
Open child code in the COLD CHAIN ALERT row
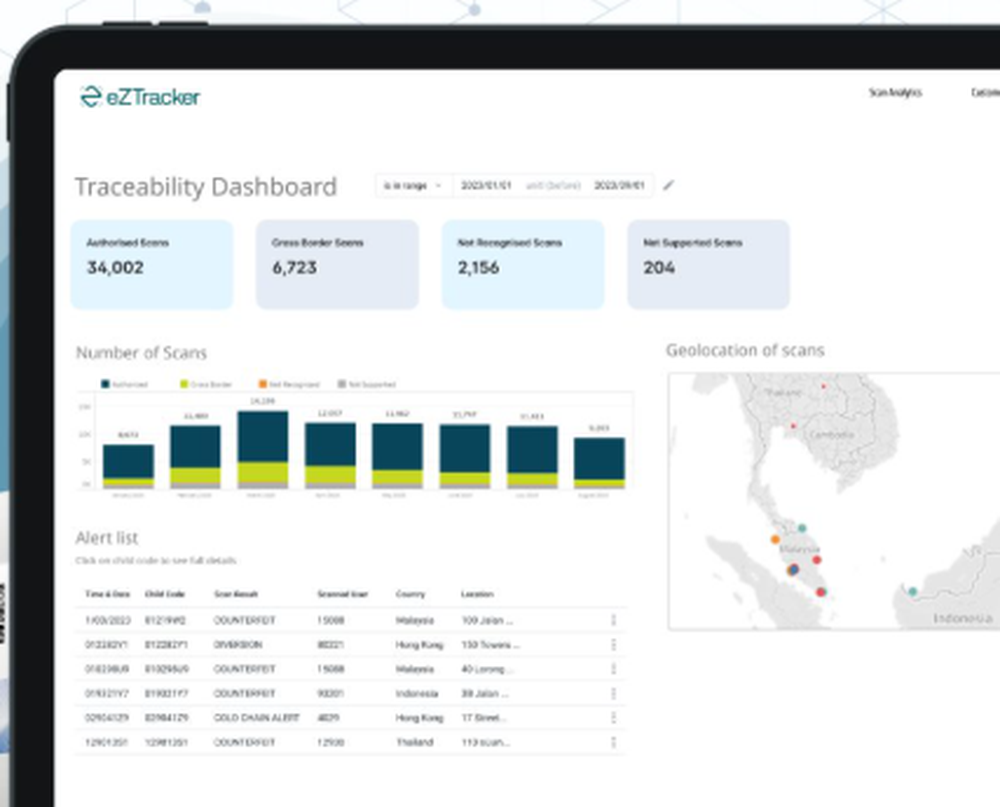166,718
